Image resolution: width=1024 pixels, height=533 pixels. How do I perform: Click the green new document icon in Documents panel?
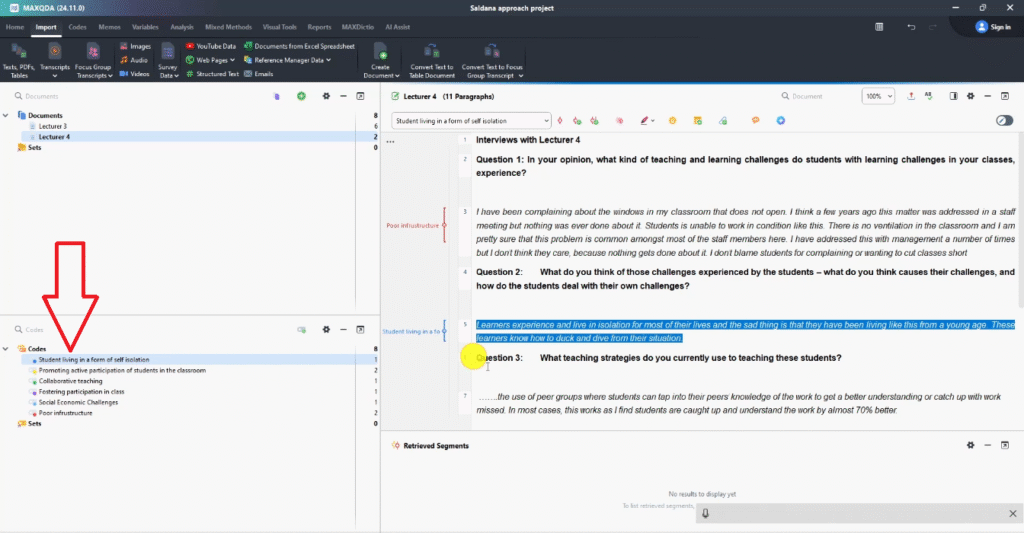click(301, 96)
